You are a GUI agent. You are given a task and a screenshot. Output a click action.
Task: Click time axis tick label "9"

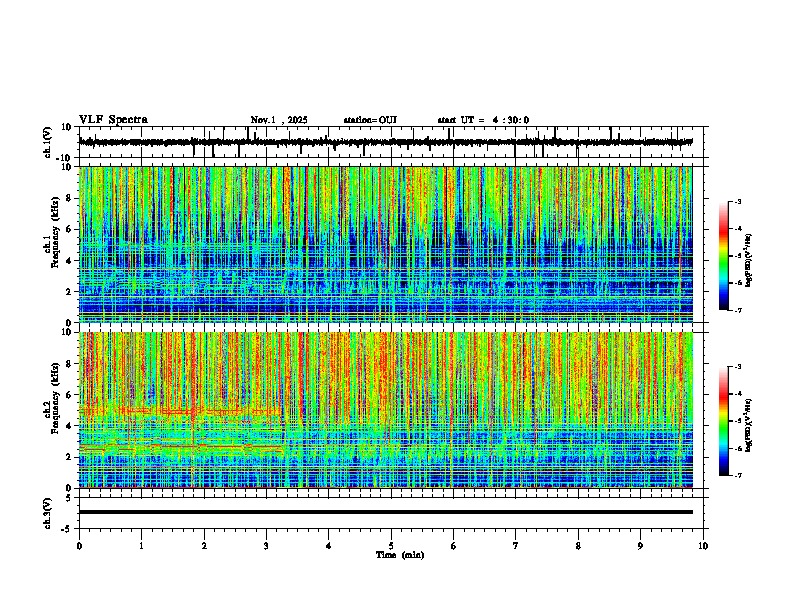[x=640, y=546]
